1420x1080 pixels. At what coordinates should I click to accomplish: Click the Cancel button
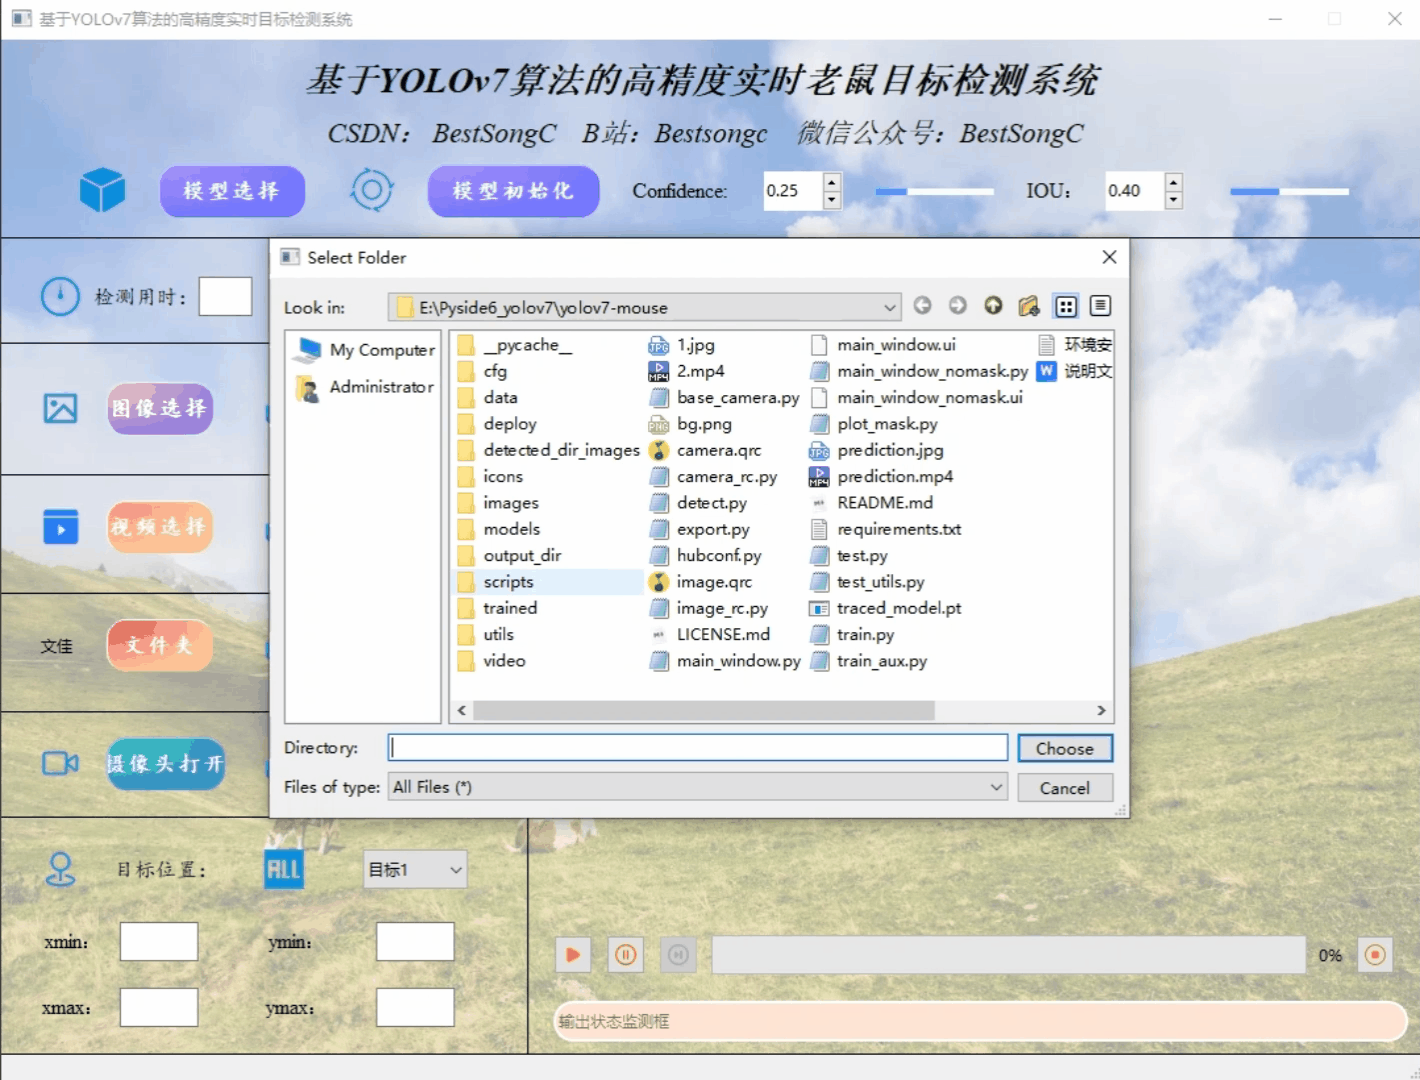click(x=1065, y=788)
